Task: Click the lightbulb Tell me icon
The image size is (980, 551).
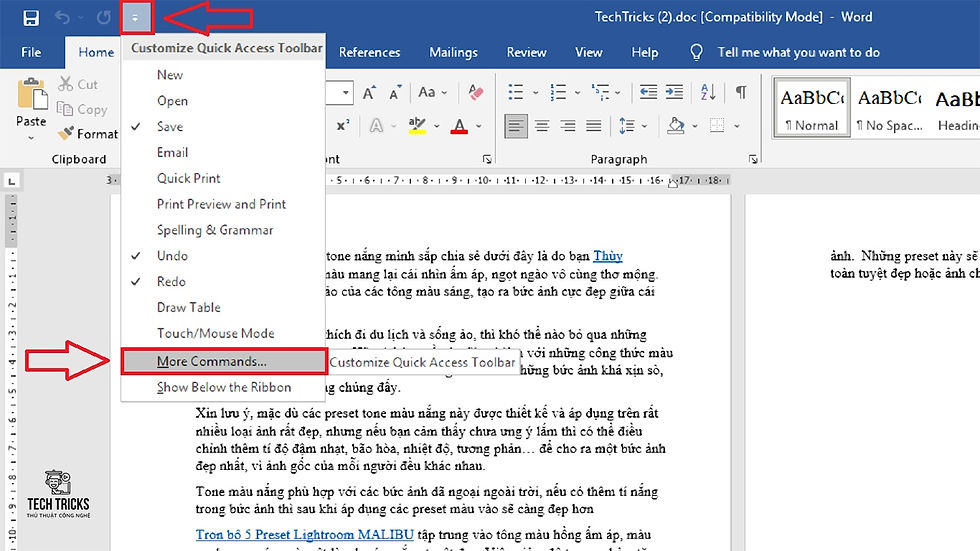Action: point(696,52)
